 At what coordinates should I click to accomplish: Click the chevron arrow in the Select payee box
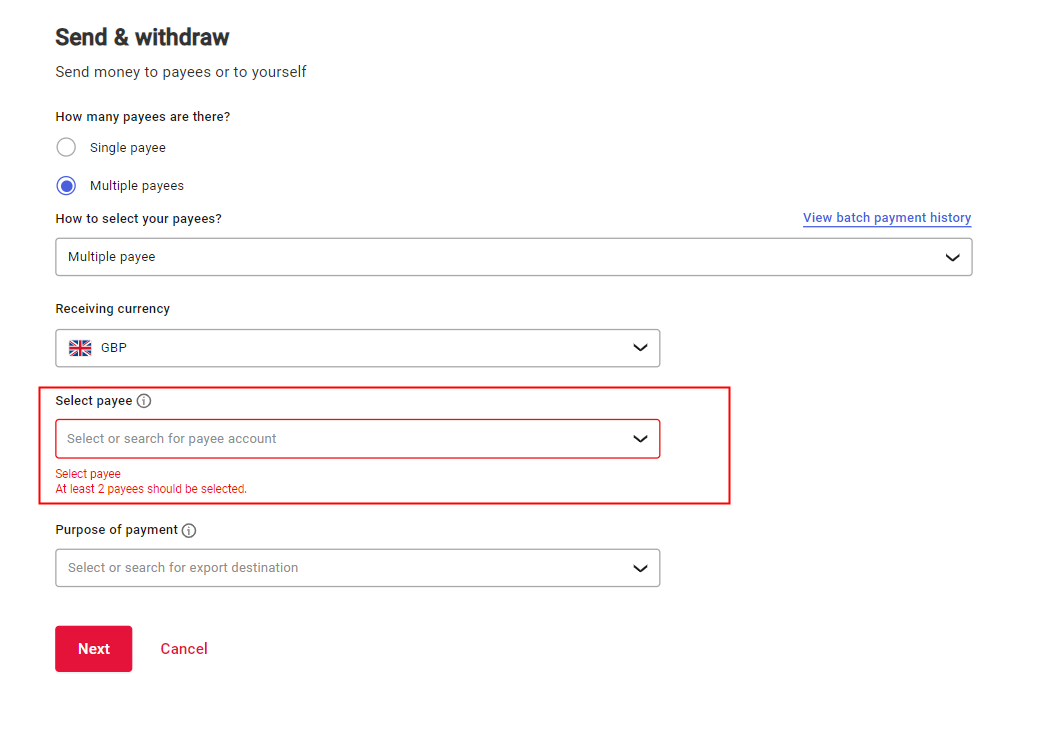641,439
